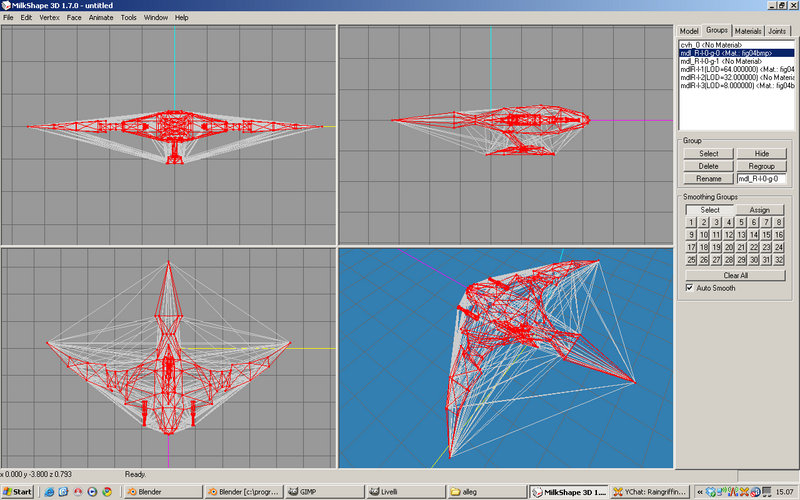Screen dimensions: 800x500
Task: Open the Vertex menu
Action: coord(50,17)
